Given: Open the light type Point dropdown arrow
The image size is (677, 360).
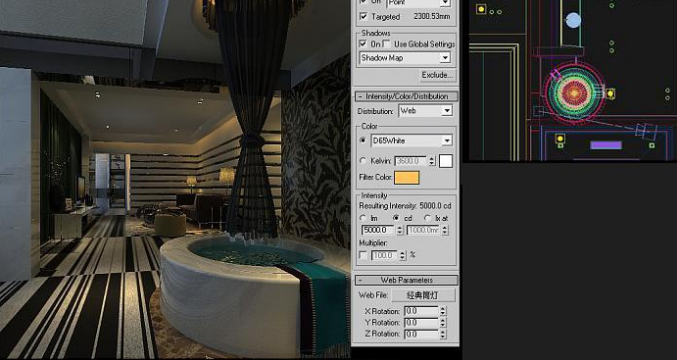Looking at the screenshot, I should pos(445,3).
